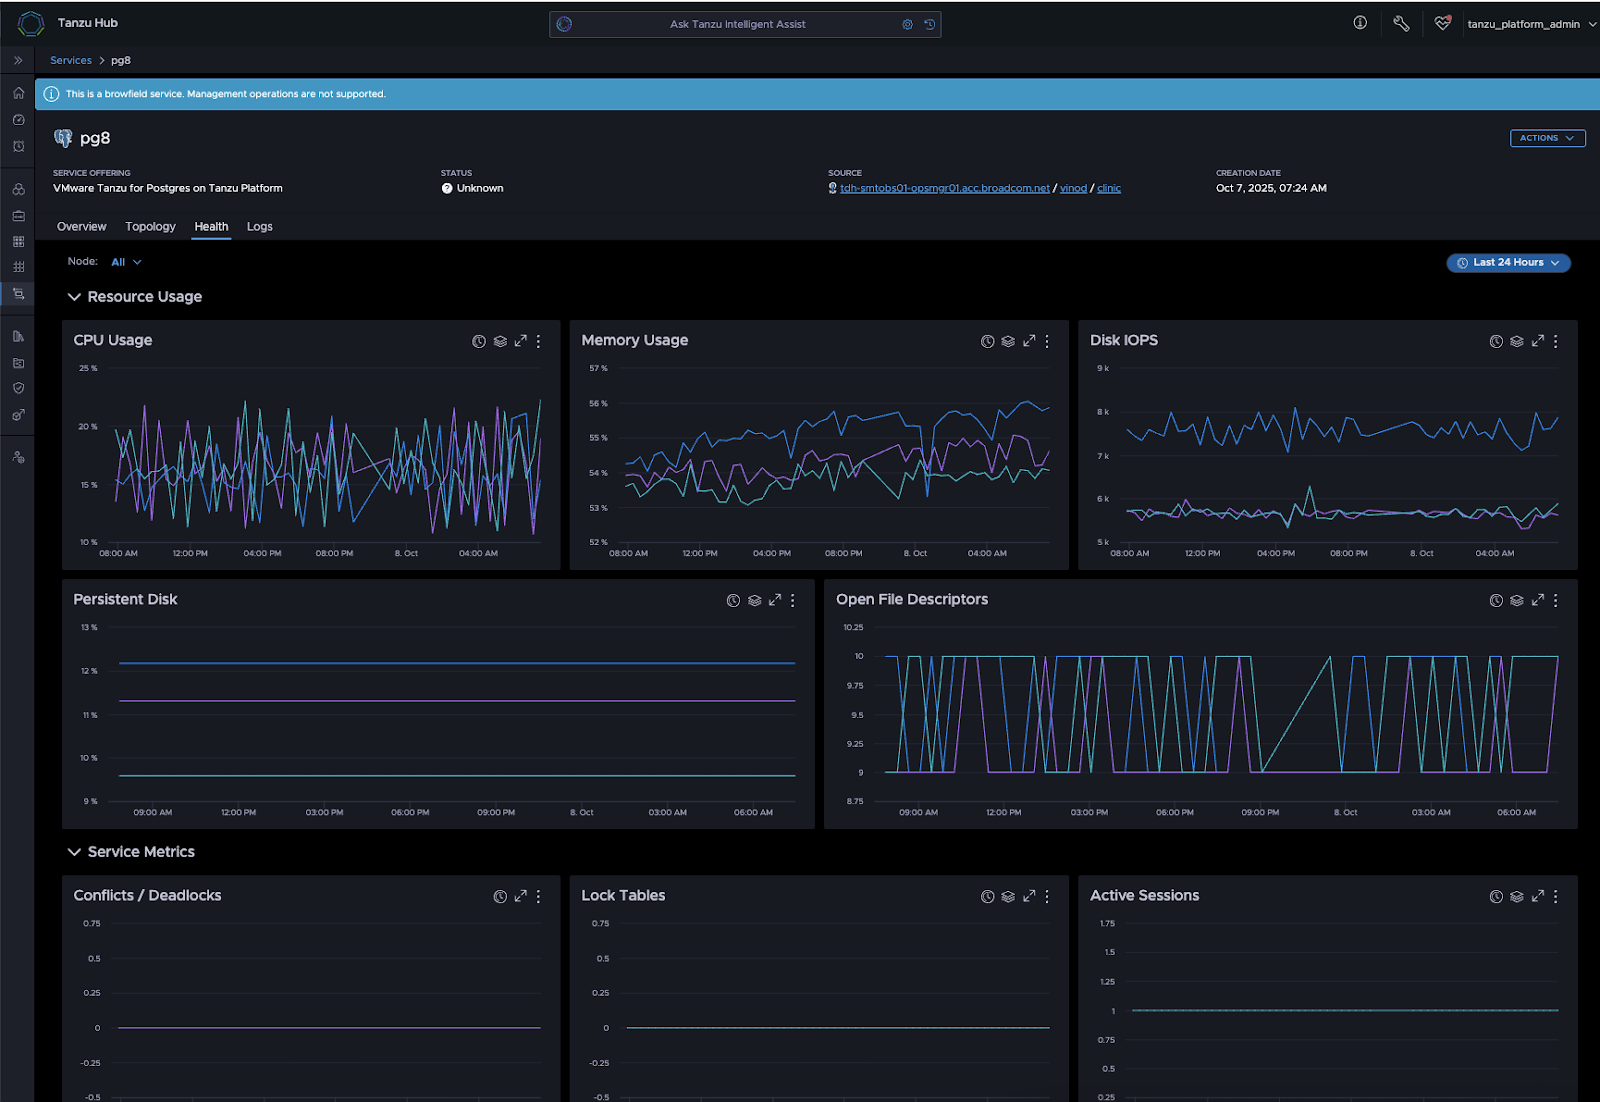
Task: Open the wrench tools icon in header
Action: point(1401,24)
